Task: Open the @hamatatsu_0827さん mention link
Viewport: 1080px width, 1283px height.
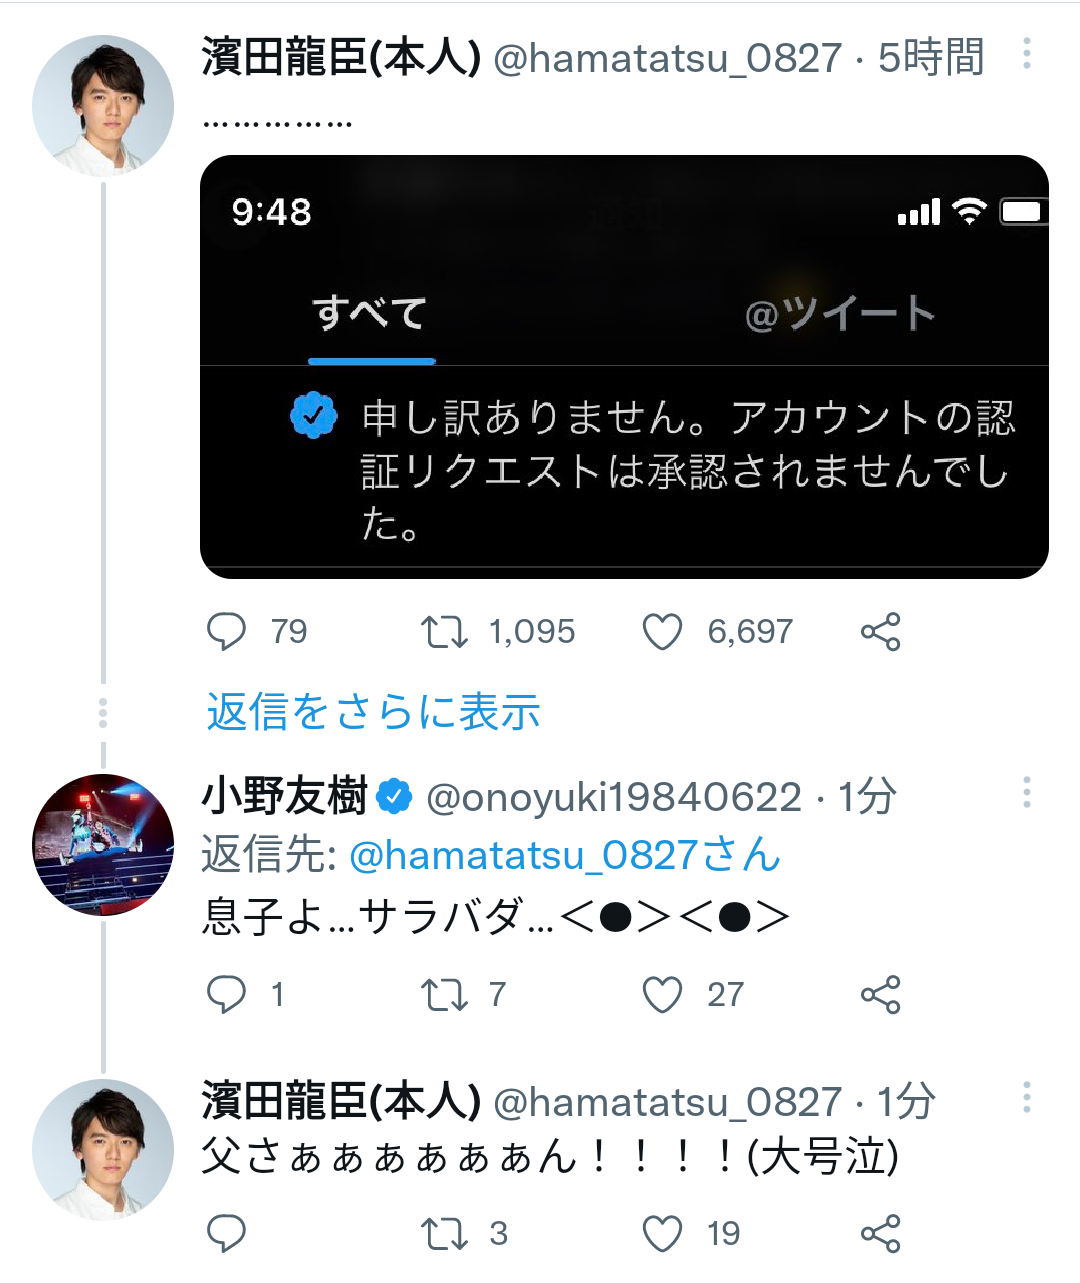Action: [x=565, y=856]
